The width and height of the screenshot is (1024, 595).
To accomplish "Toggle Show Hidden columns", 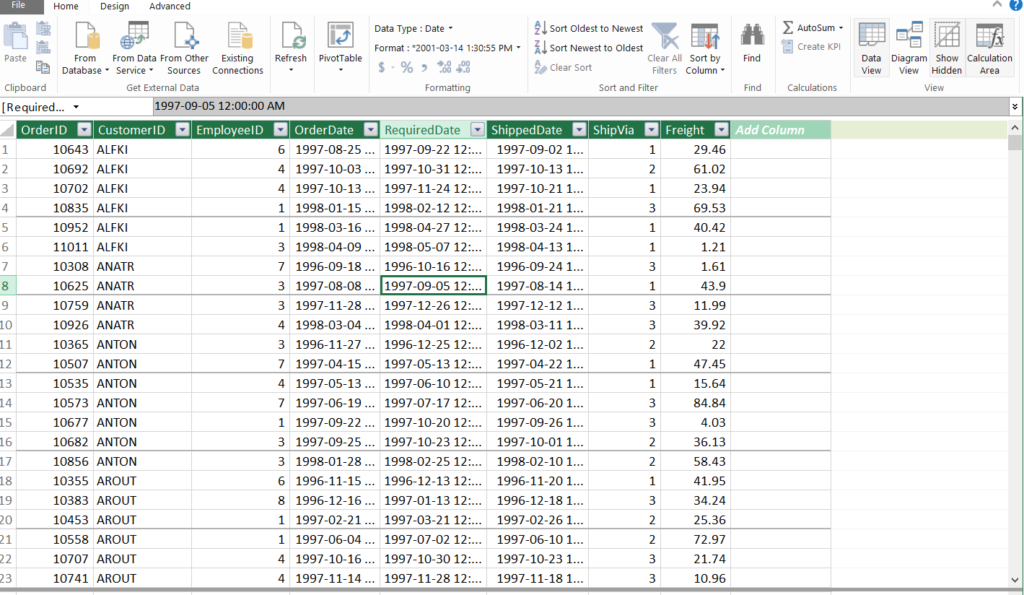I will (x=946, y=48).
